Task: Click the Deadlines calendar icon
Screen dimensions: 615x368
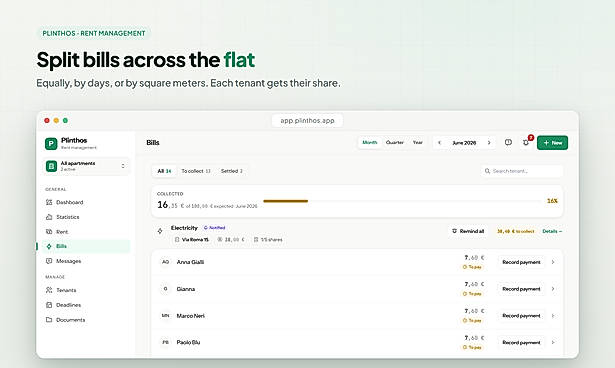Action: [49, 305]
